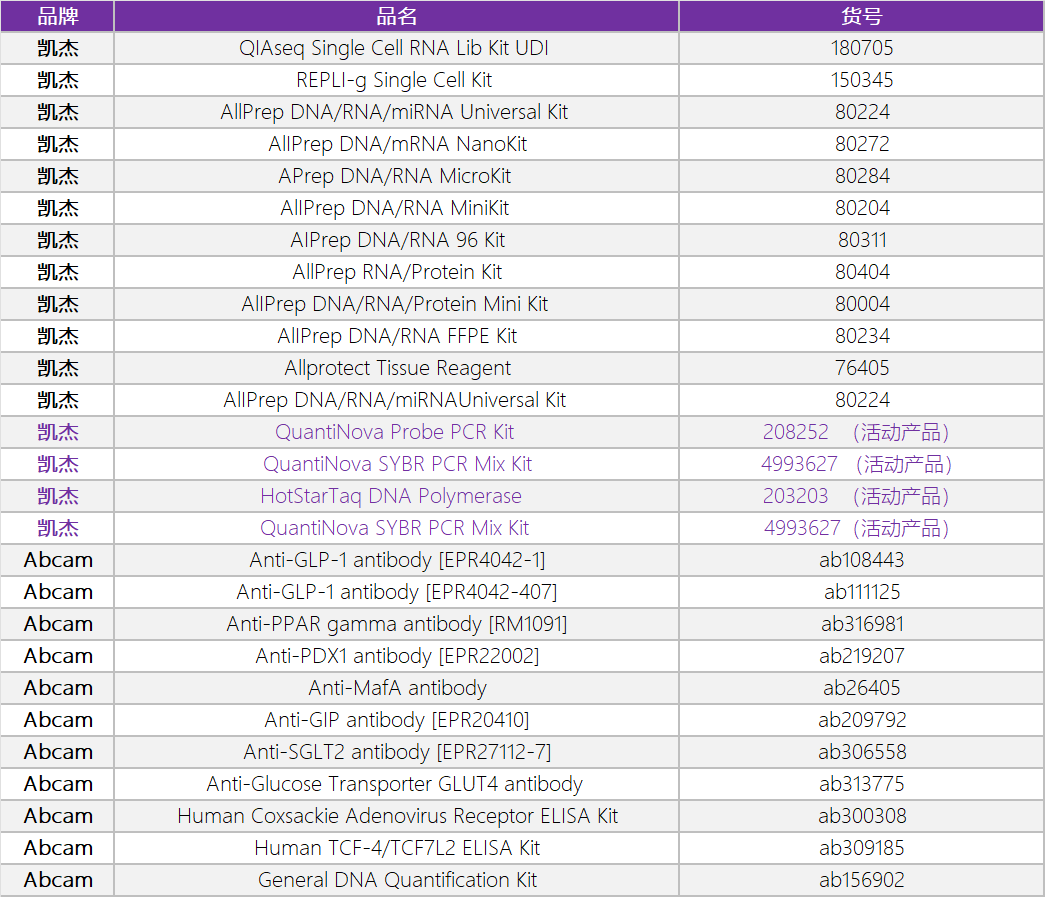Click Allprotect Tissue Reagent cell
This screenshot has height=897, width=1045.
pos(397,368)
